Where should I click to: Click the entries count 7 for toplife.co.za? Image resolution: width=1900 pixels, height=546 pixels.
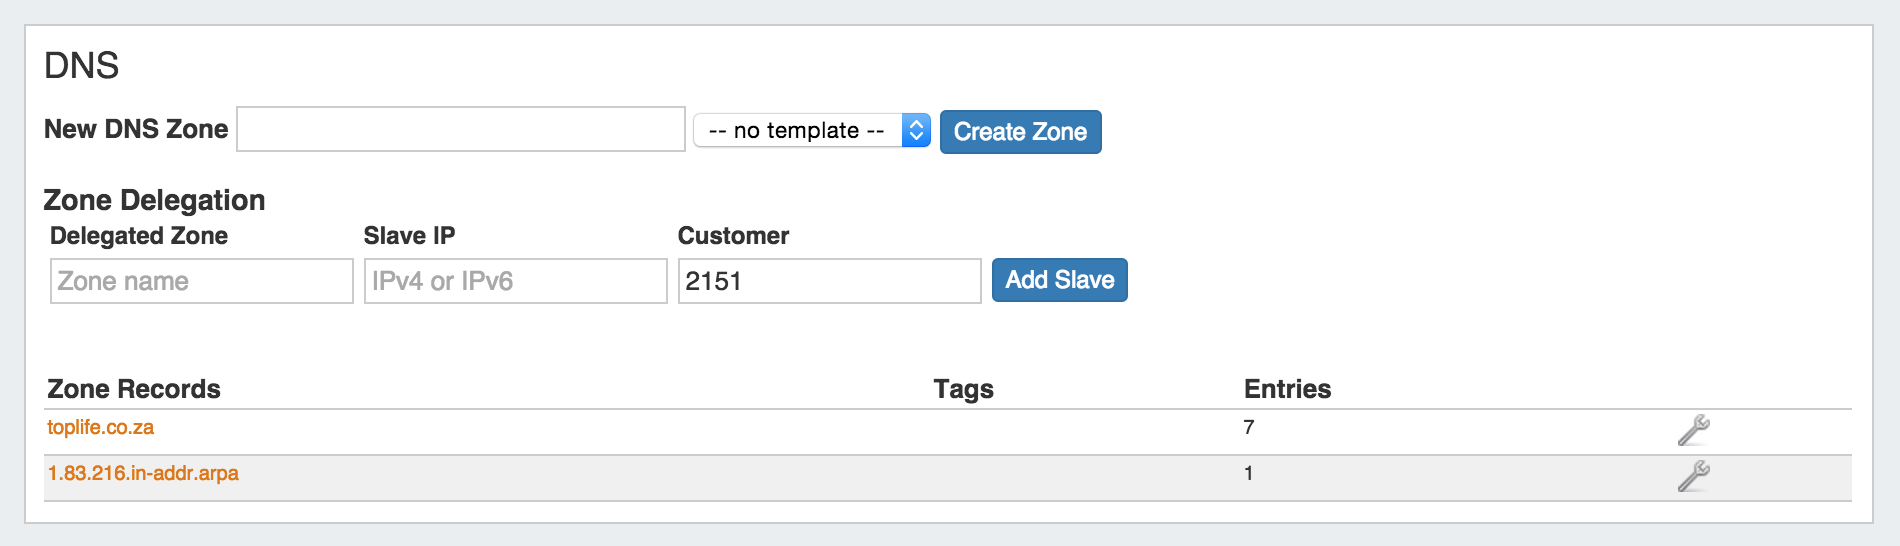click(1249, 427)
